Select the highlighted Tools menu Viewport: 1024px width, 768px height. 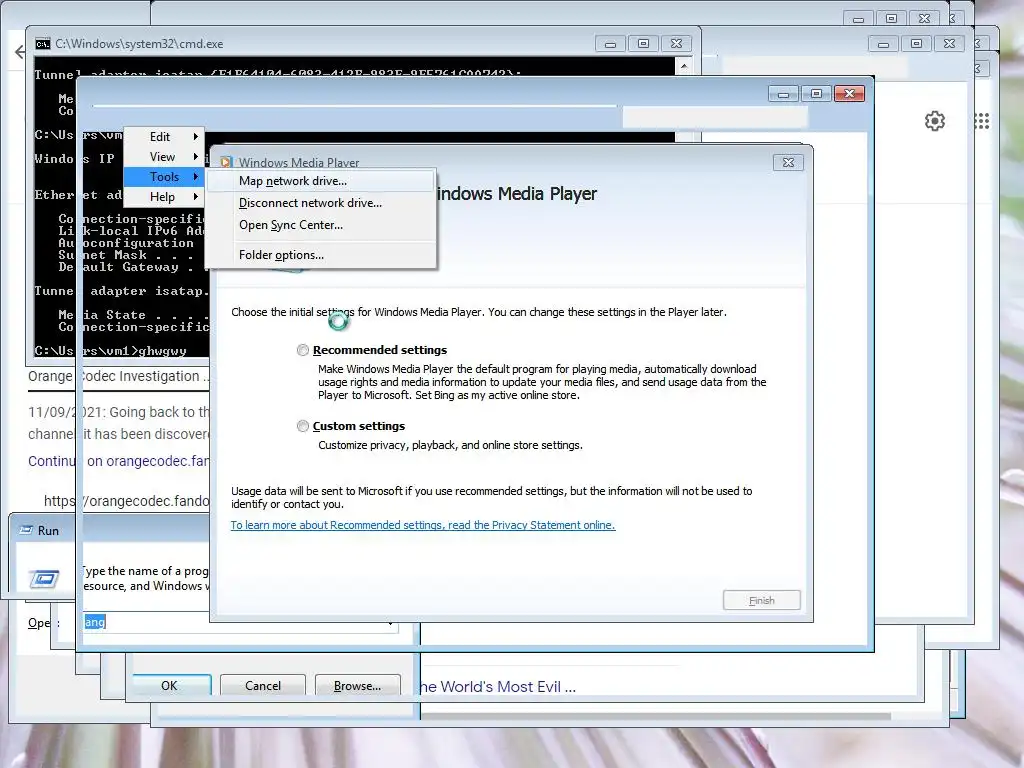164,177
